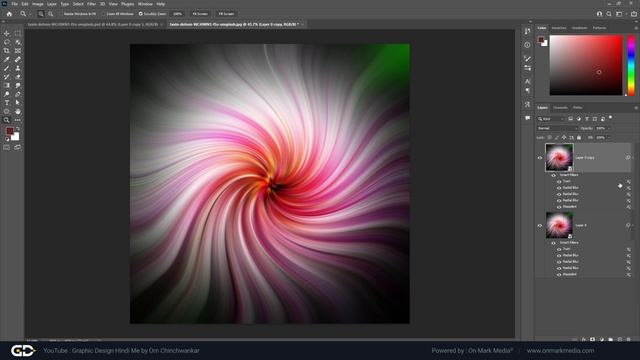640x360 pixels.
Task: Toggle Twirl filter visibility on Layer 0
Action: (x=559, y=249)
